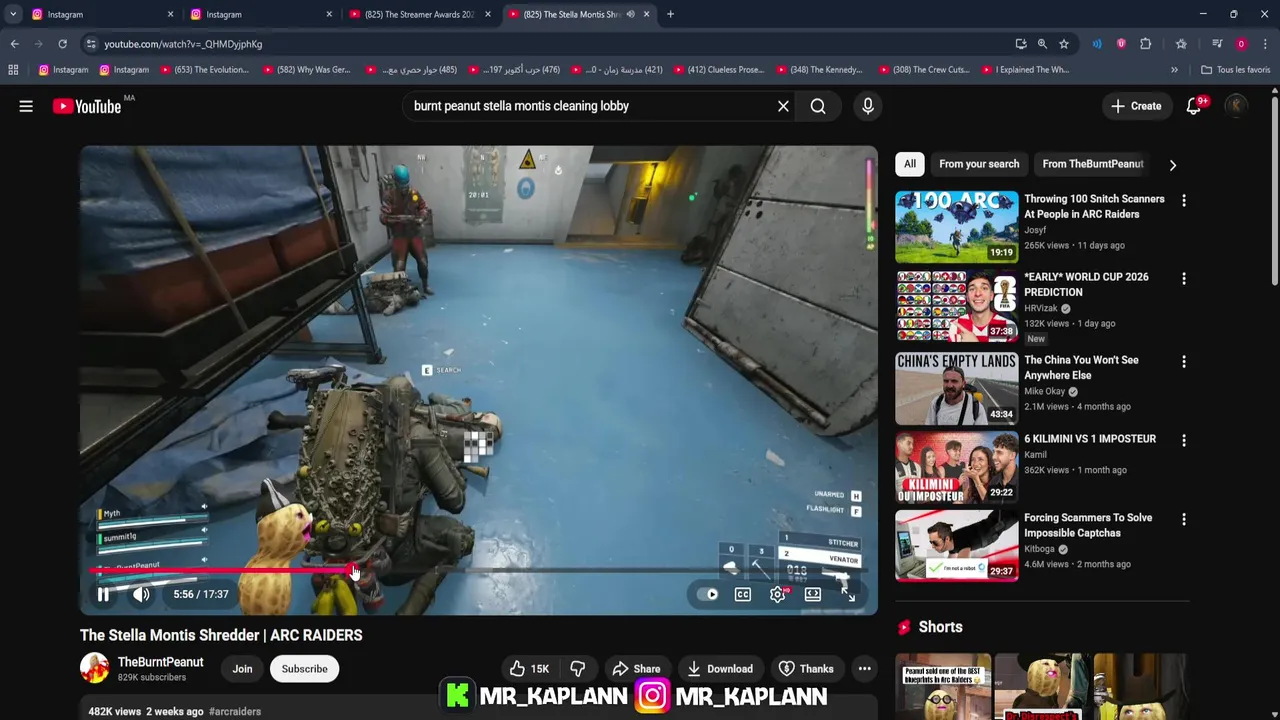Screen dimensions: 1280x720
Task: Install app icon in address bar
Action: pos(1020,44)
